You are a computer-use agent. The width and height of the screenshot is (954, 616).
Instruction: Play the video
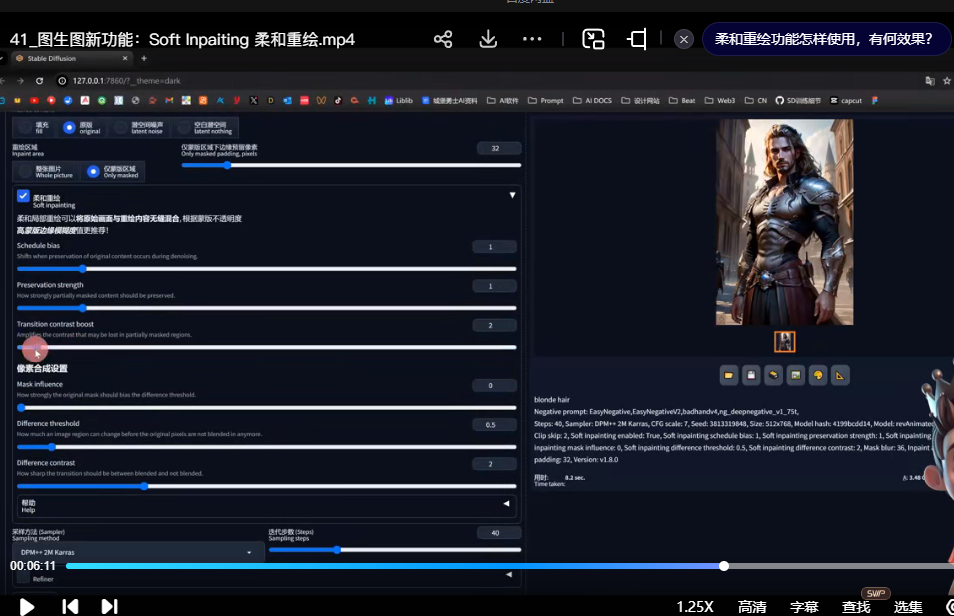pos(27,607)
